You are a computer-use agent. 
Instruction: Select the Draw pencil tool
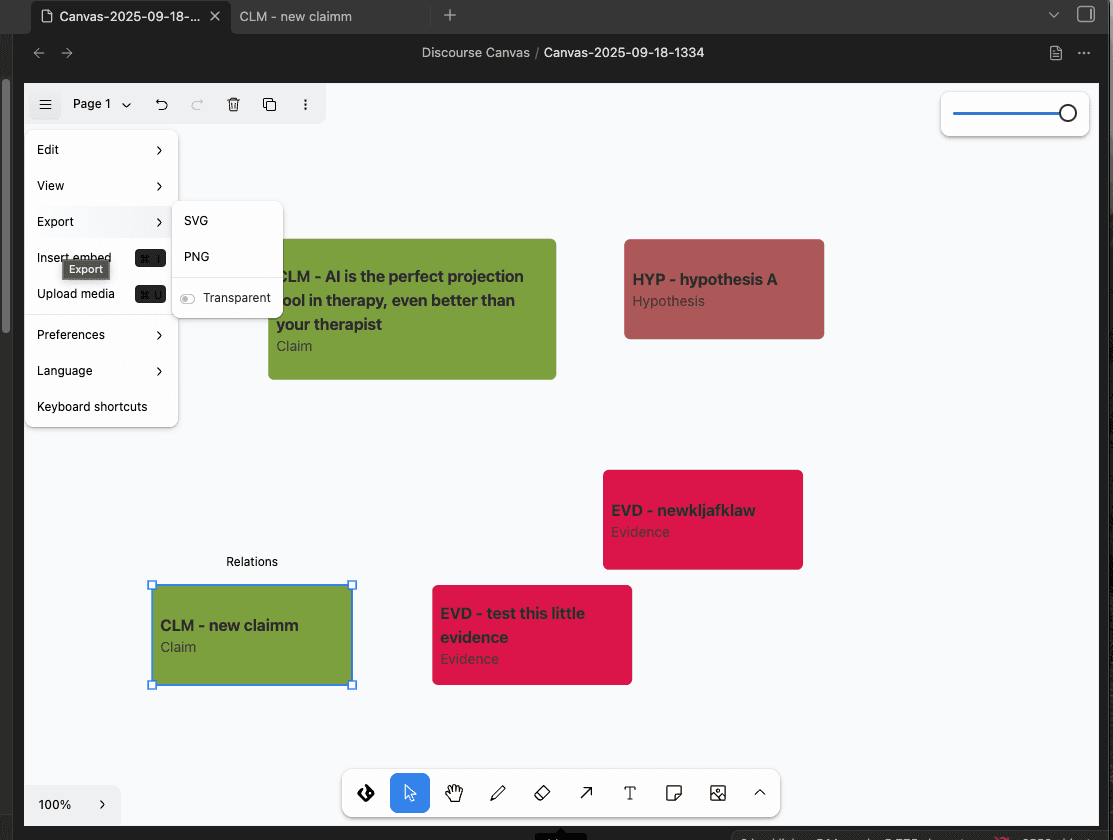498,792
